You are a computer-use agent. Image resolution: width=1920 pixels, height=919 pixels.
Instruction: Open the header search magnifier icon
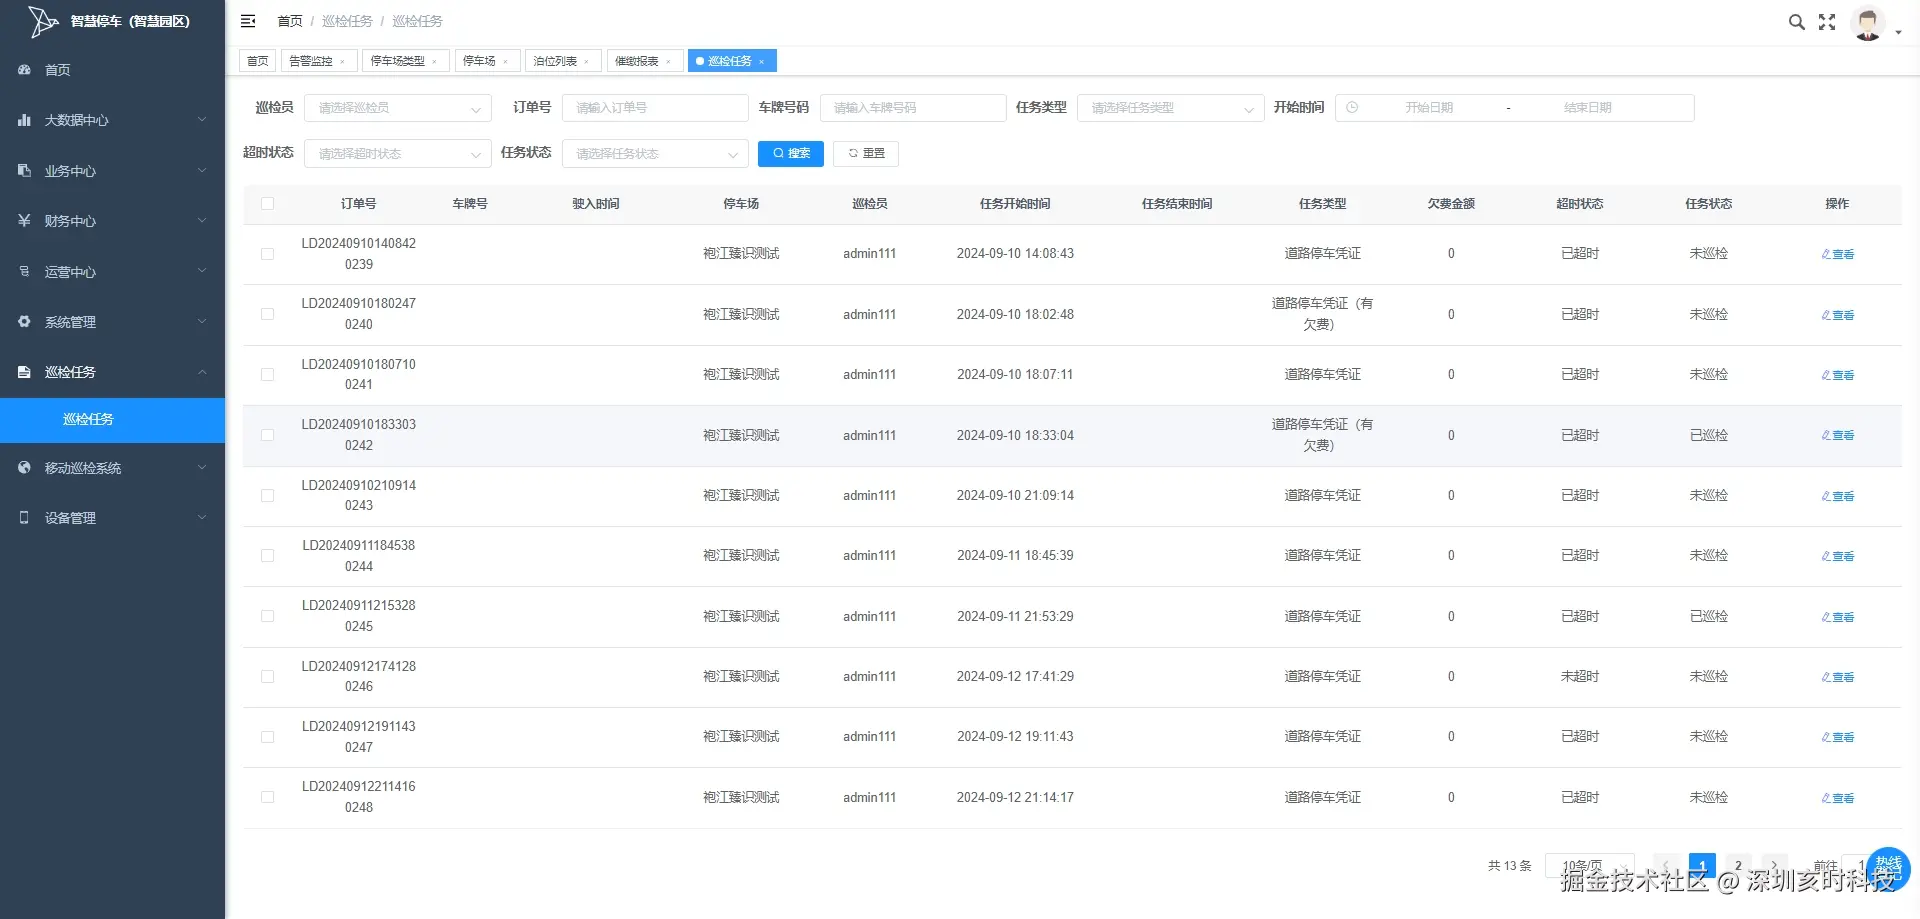pyautogui.click(x=1797, y=22)
